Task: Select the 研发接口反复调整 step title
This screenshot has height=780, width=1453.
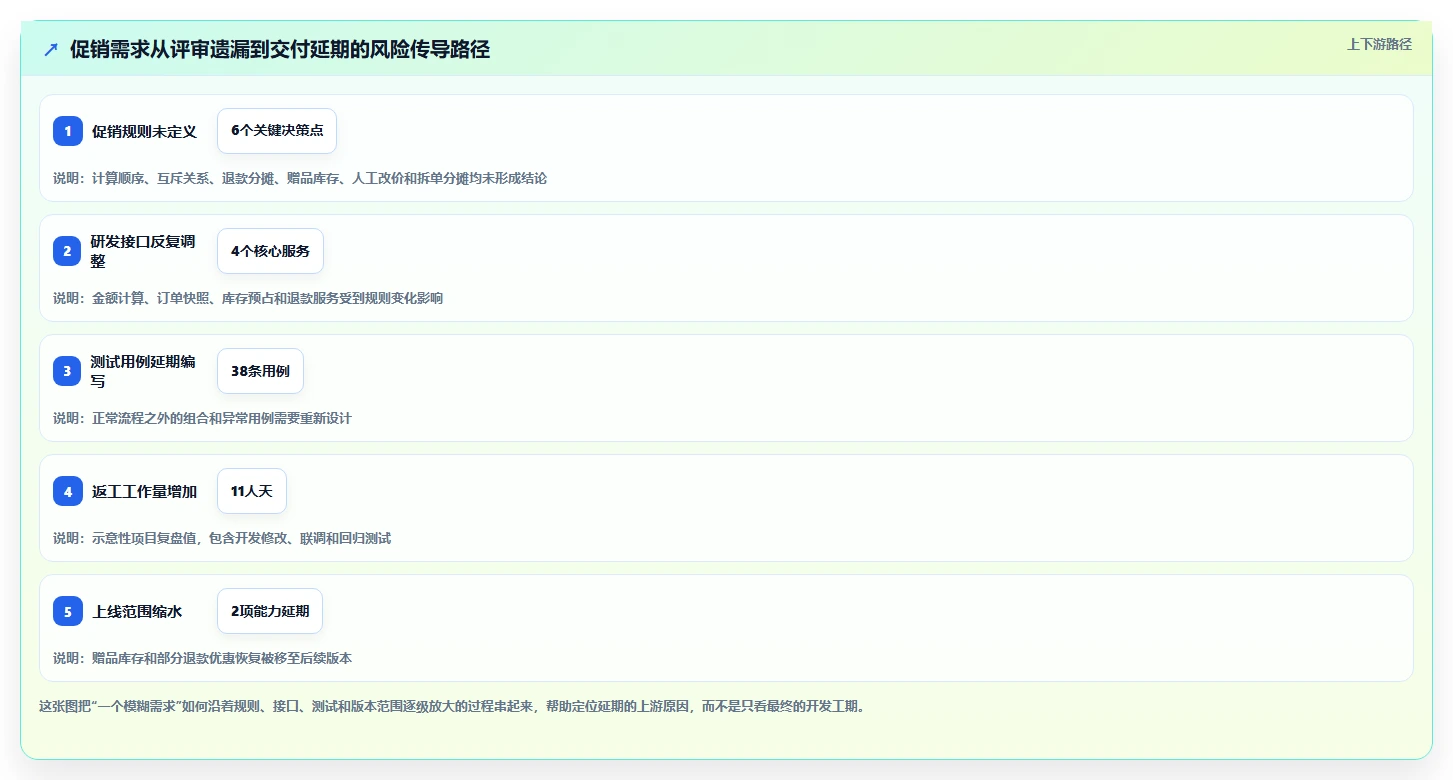Action: click(143, 251)
